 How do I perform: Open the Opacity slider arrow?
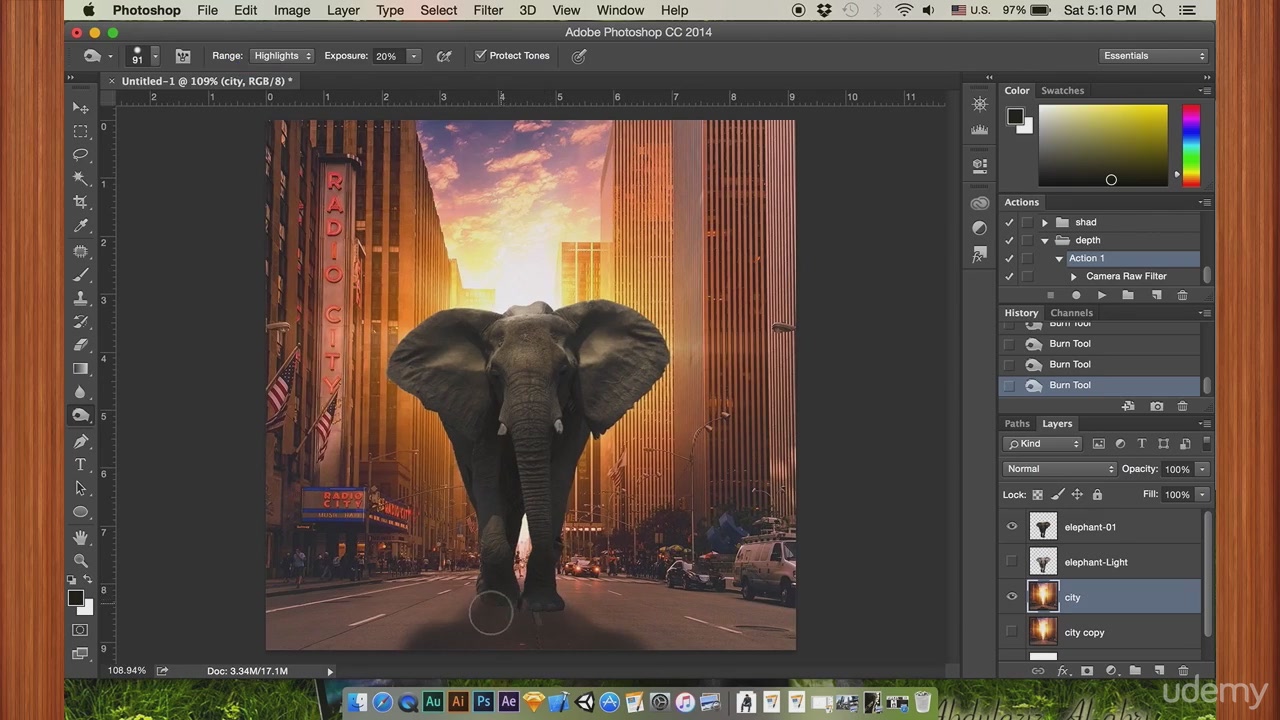tap(1202, 469)
